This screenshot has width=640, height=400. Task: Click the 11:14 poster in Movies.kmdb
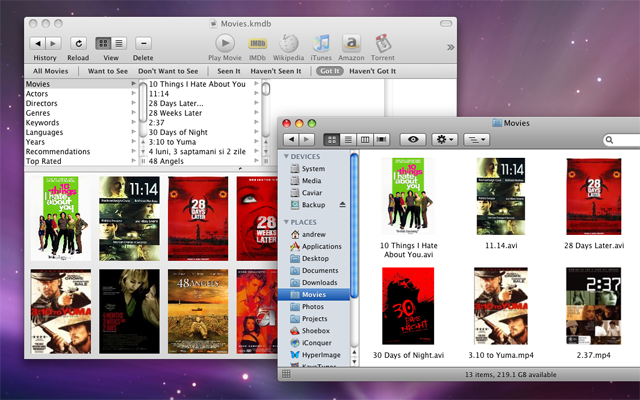pos(129,219)
